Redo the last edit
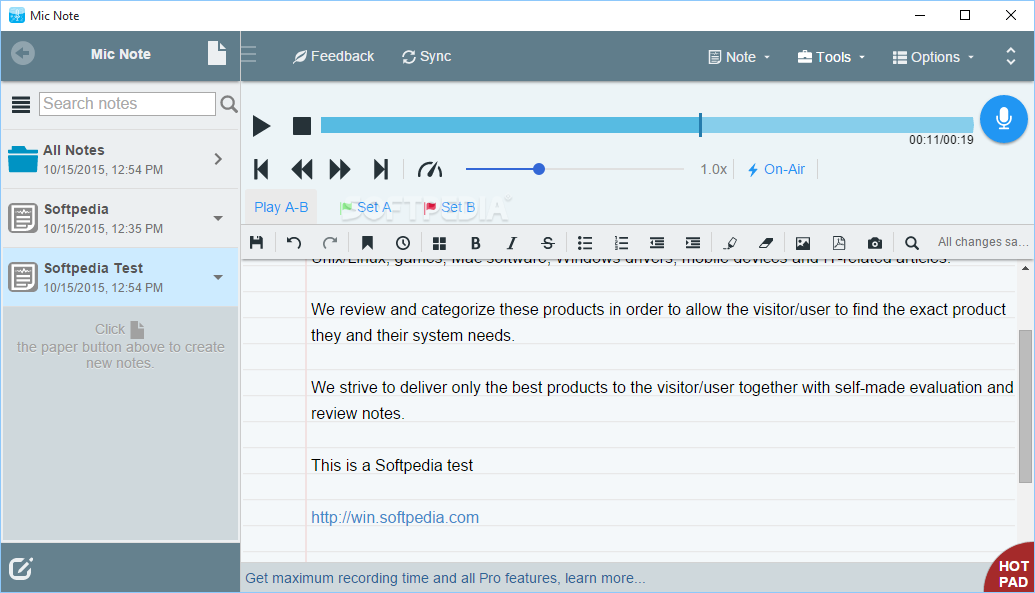 (330, 243)
